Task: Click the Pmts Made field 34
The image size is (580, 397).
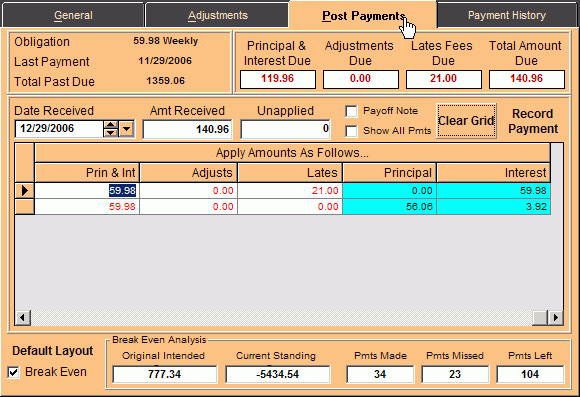Action: coord(380,374)
